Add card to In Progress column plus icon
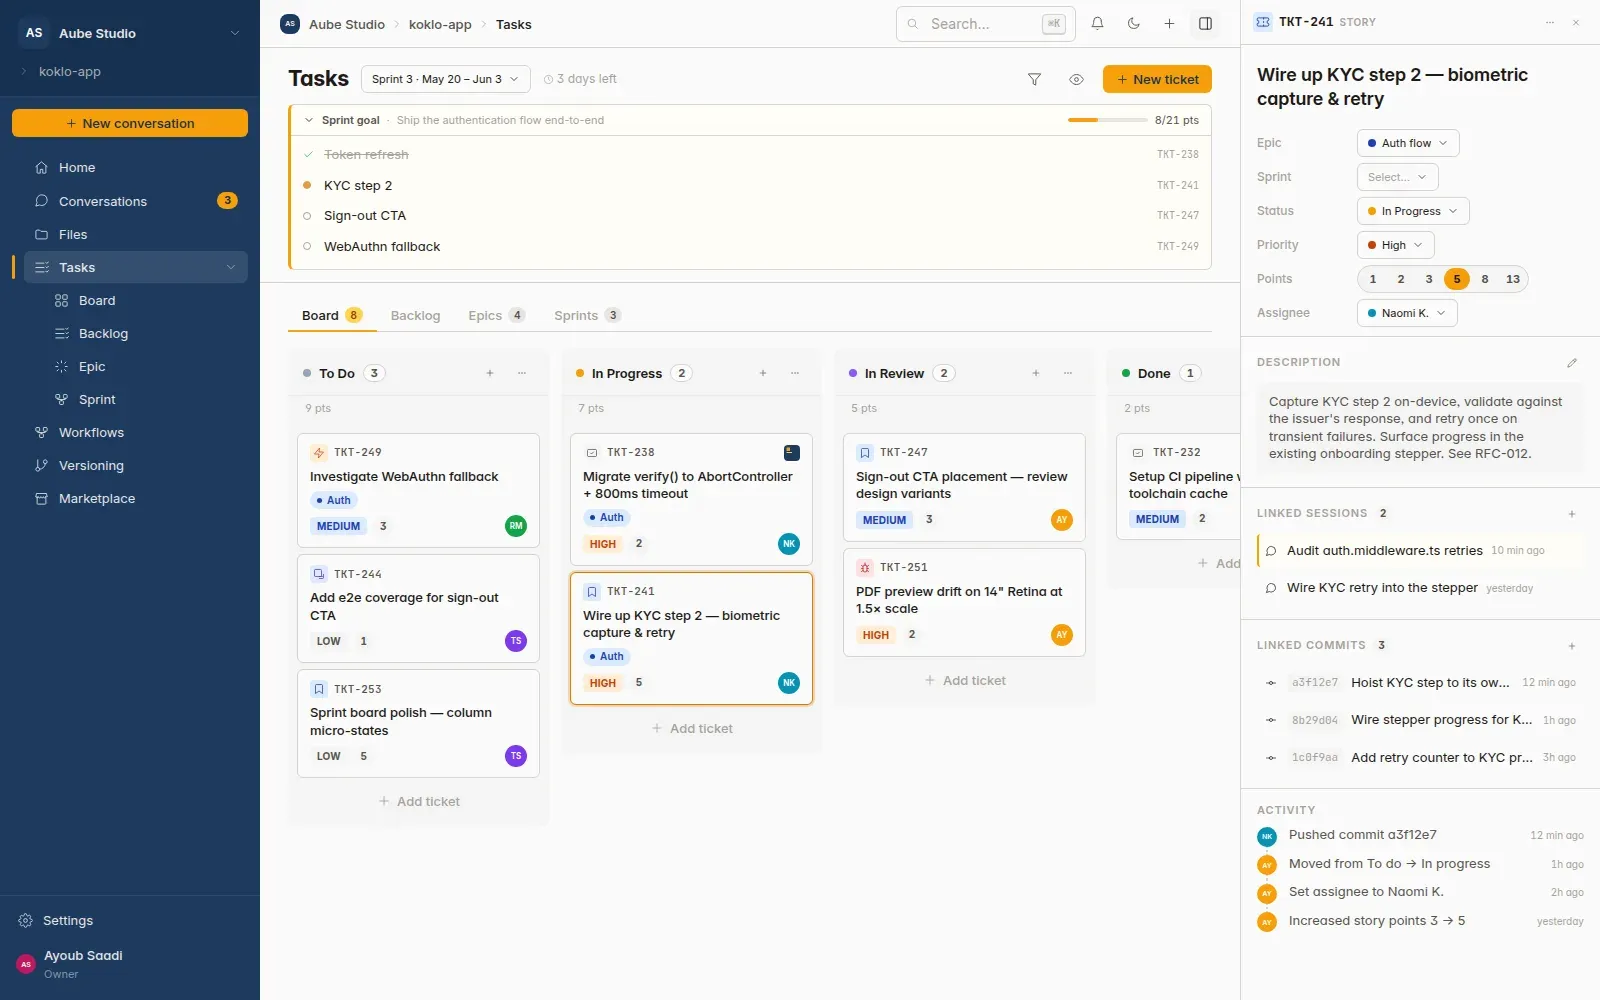The width and height of the screenshot is (1600, 1000). coord(763,373)
